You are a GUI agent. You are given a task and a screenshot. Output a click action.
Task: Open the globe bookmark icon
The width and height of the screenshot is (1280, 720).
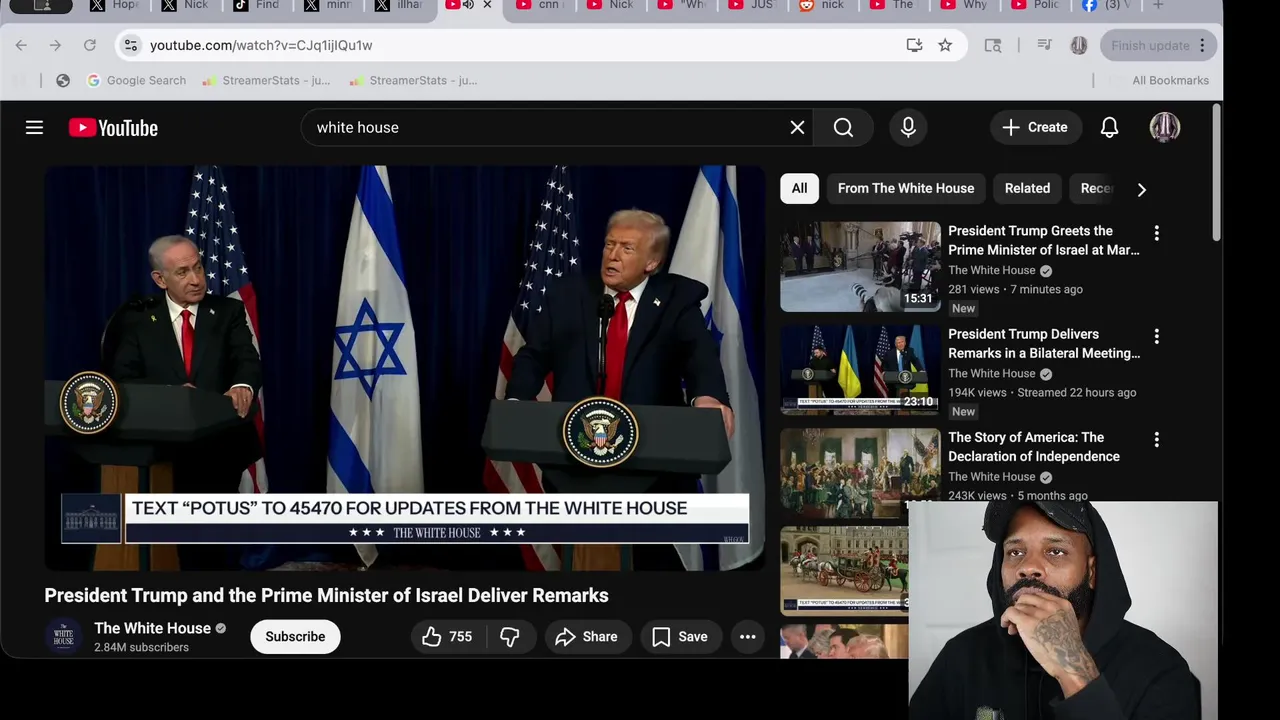(63, 80)
